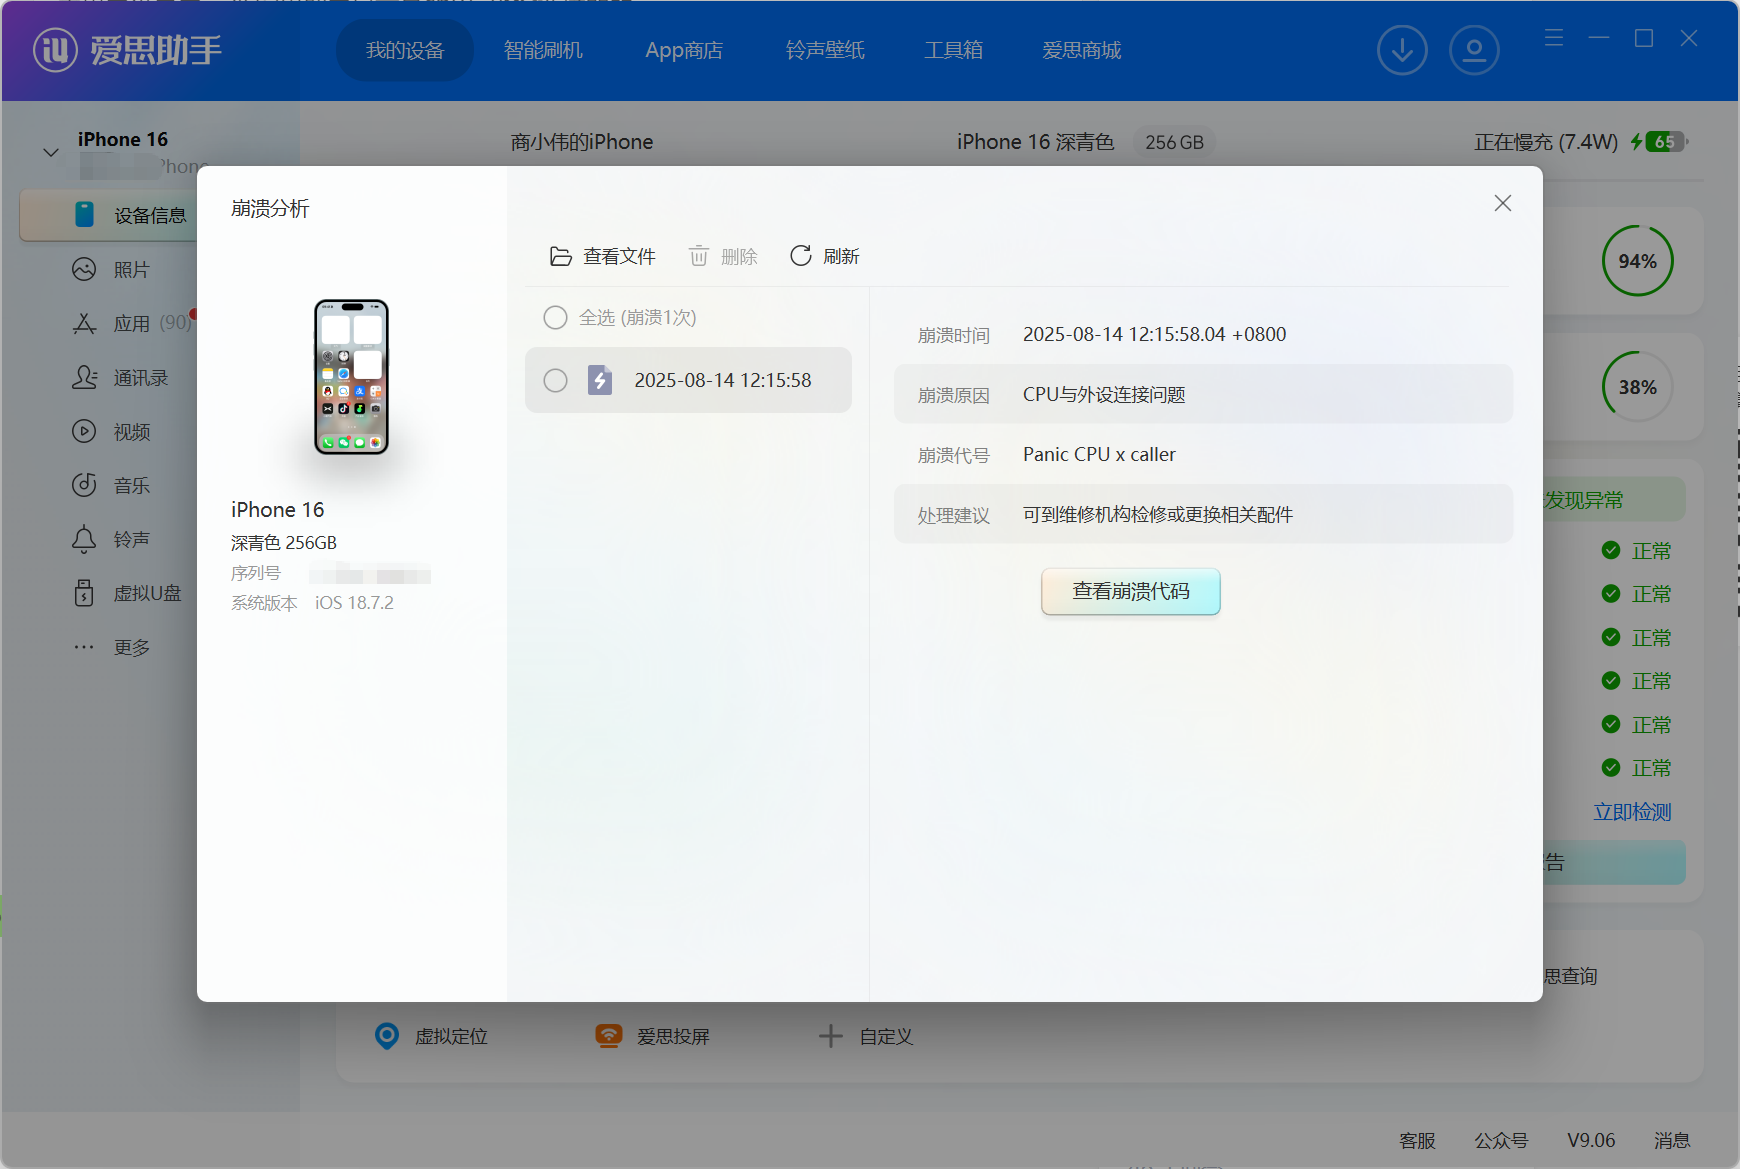Click the plus icon to customize shortcuts
This screenshot has width=1740, height=1169.
tap(830, 1036)
